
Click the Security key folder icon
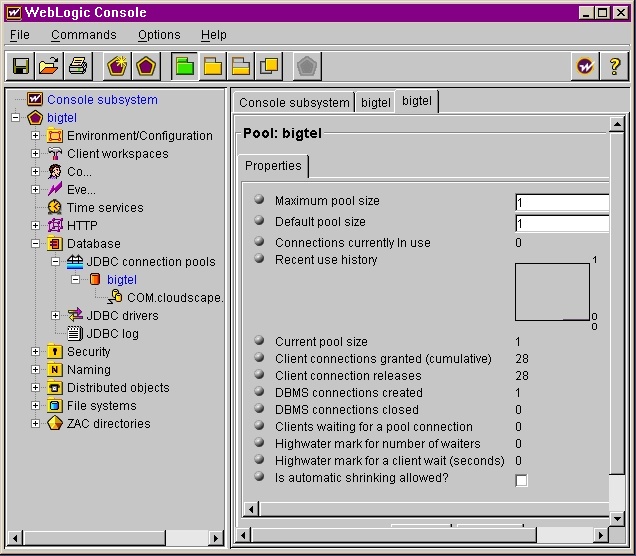[55, 351]
